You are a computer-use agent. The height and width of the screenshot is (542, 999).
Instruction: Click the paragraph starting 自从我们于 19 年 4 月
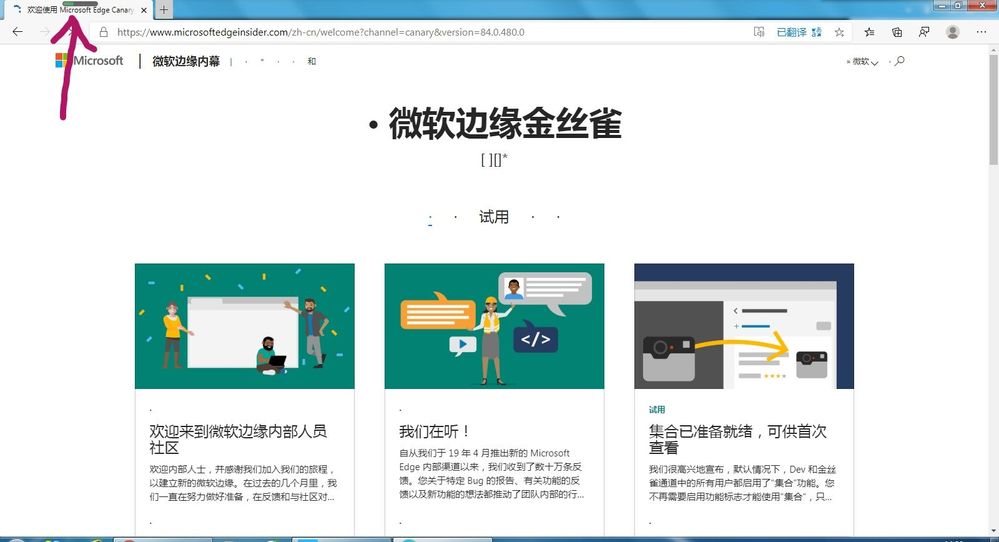[x=491, y=473]
